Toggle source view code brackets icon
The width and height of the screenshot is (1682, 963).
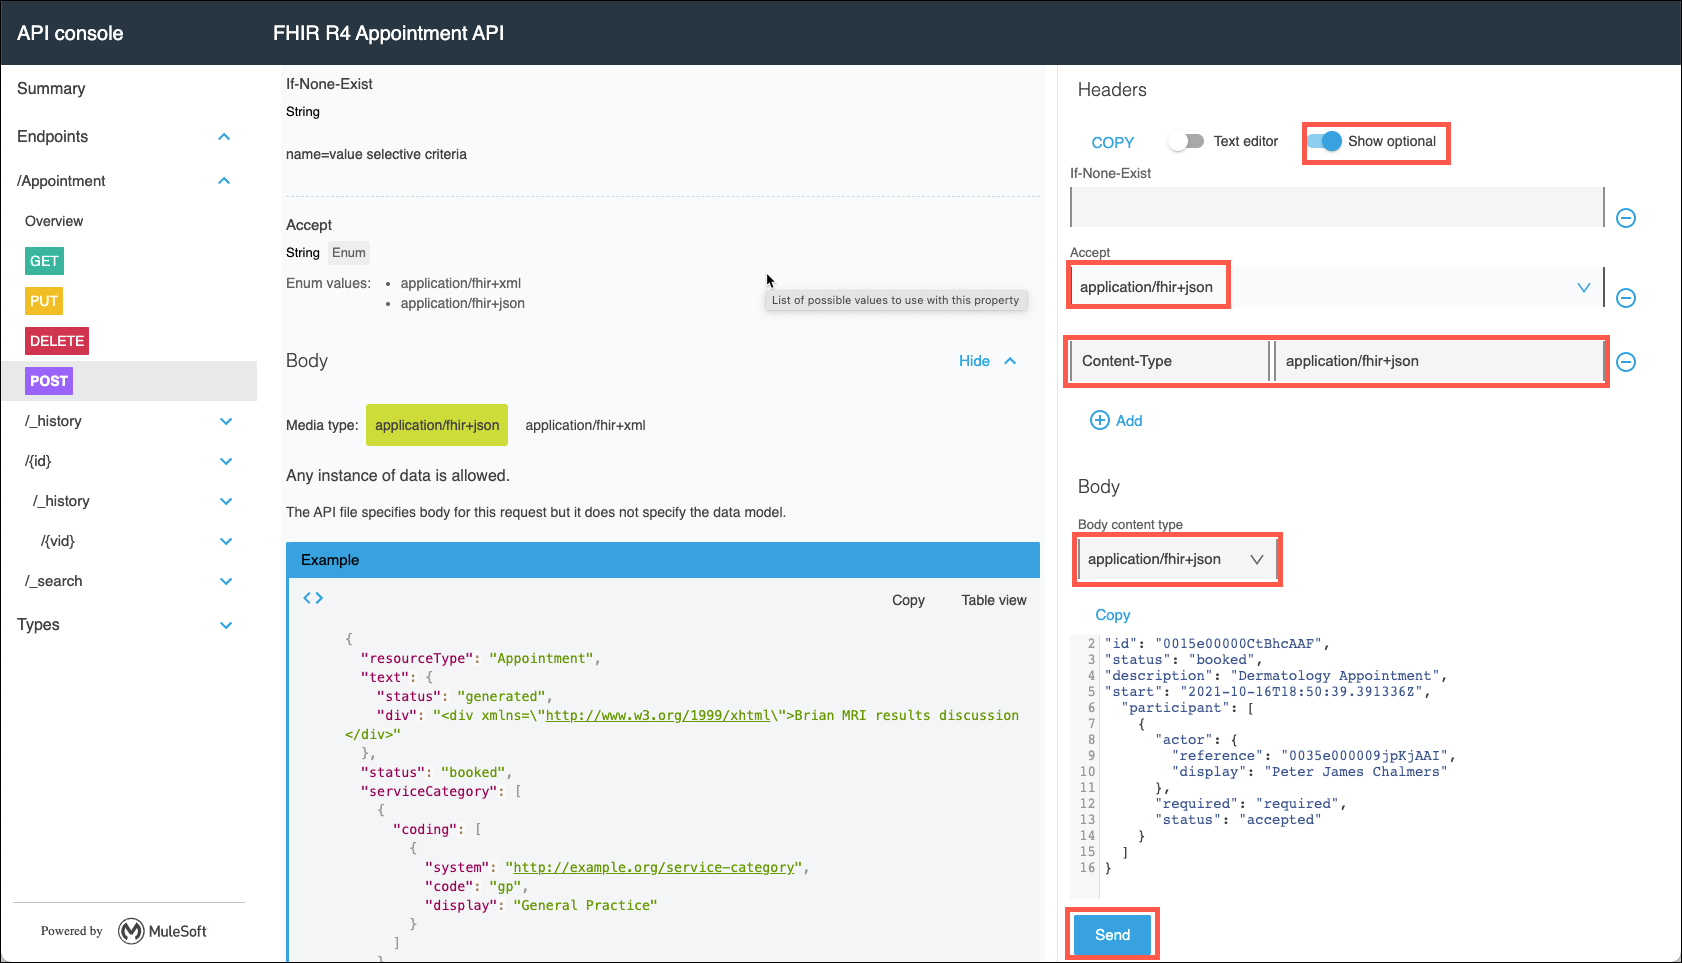(313, 598)
